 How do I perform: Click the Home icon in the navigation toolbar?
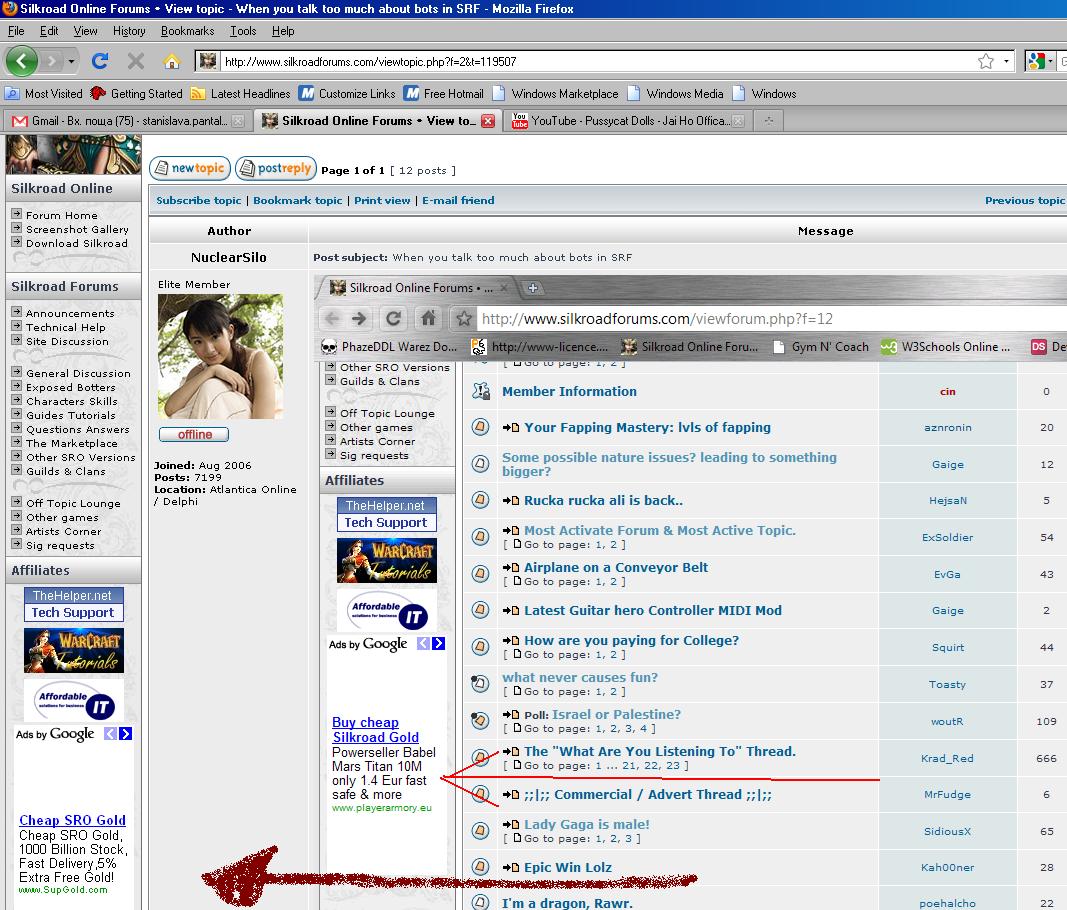pyautogui.click(x=172, y=61)
